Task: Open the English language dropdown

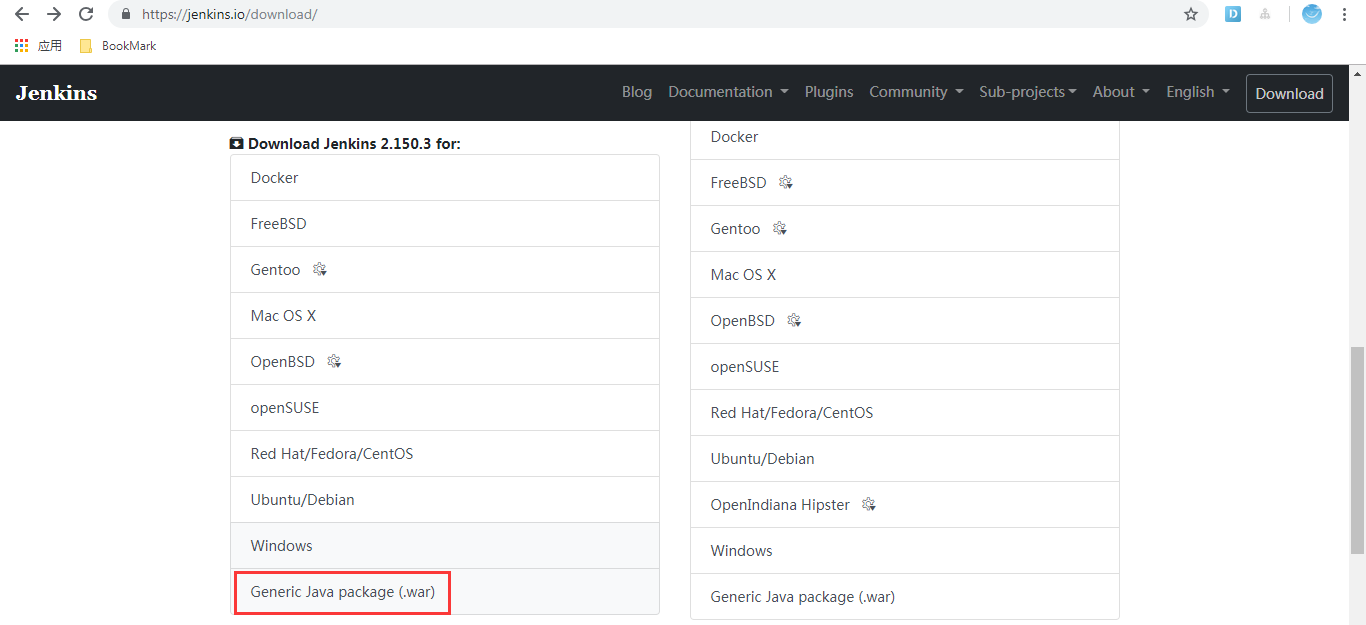Action: click(x=1198, y=92)
